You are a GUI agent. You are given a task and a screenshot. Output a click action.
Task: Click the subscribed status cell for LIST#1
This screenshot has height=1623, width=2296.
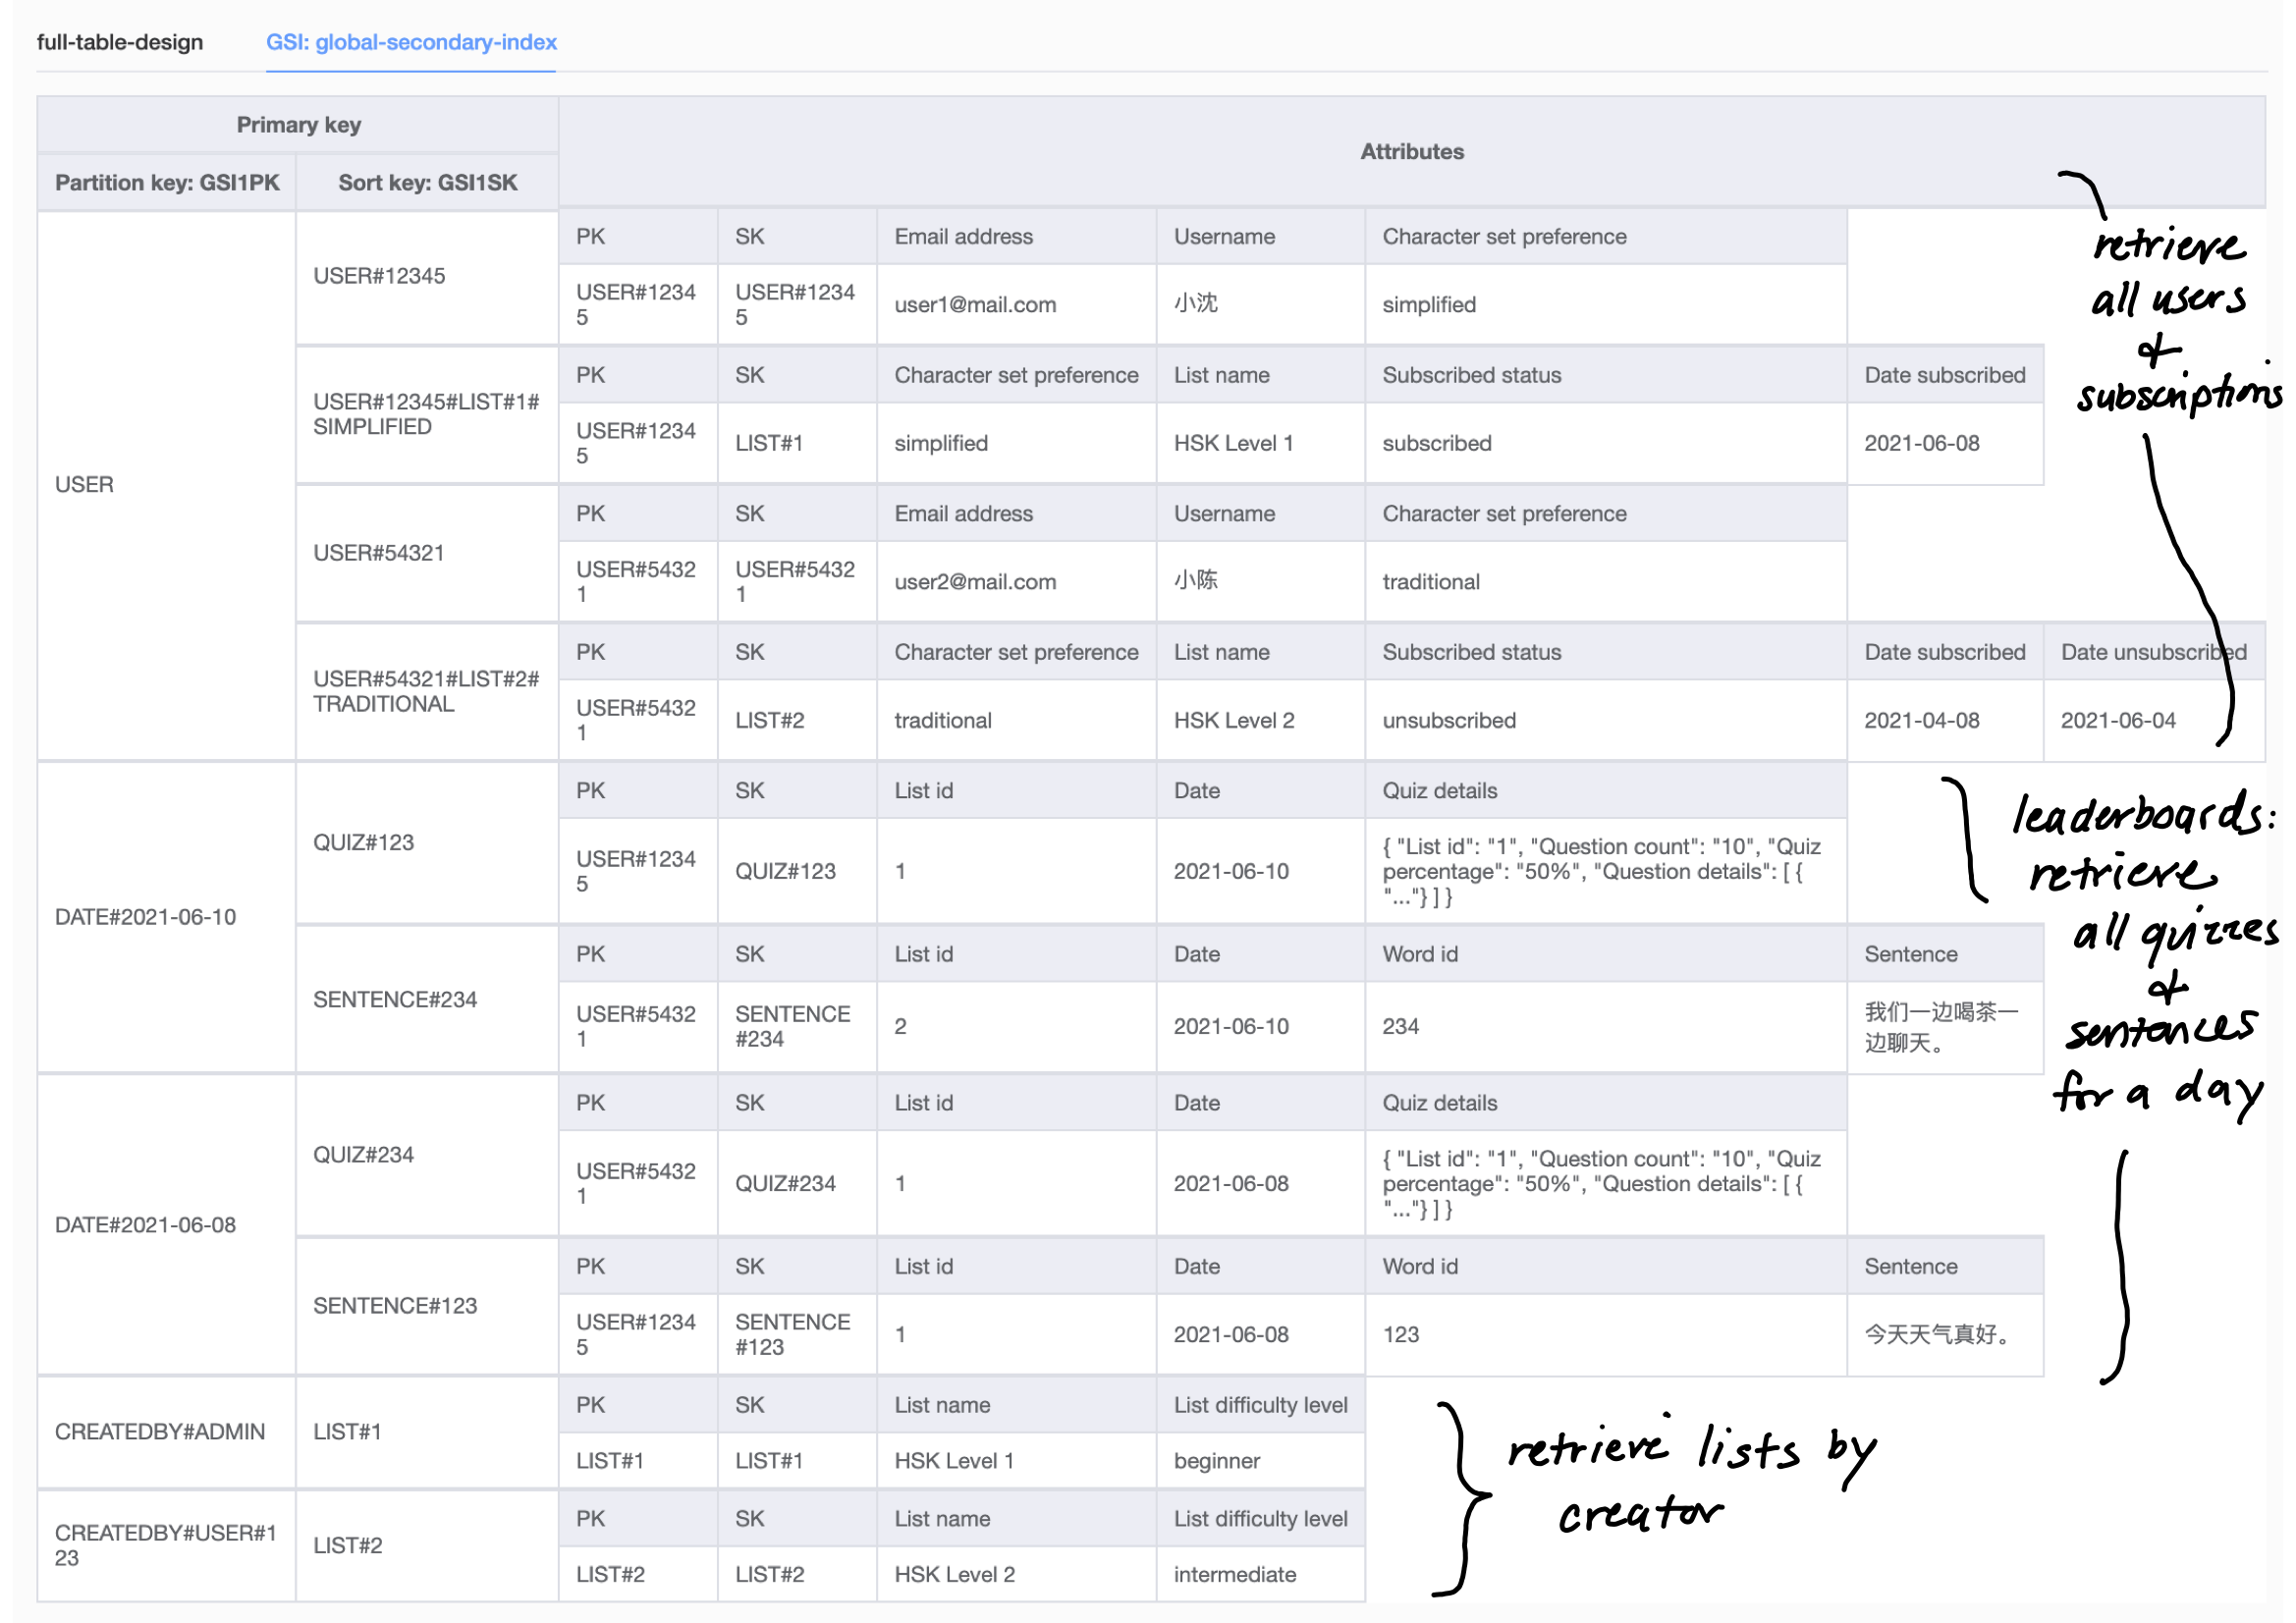1436,443
